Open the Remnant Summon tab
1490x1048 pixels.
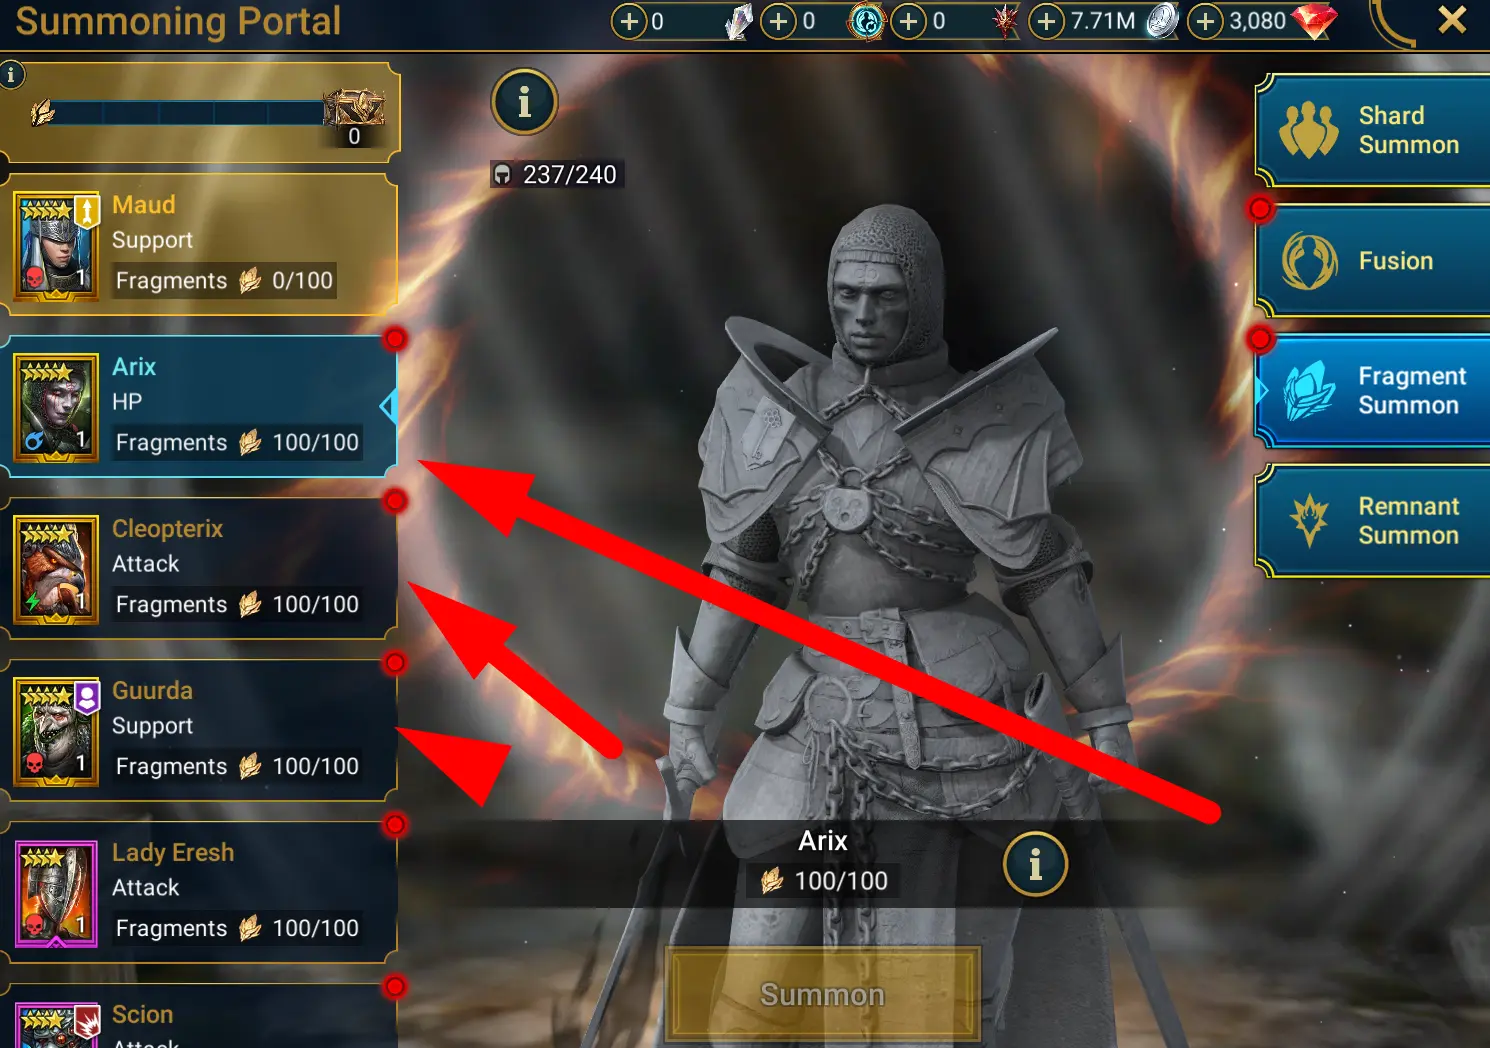(1373, 521)
